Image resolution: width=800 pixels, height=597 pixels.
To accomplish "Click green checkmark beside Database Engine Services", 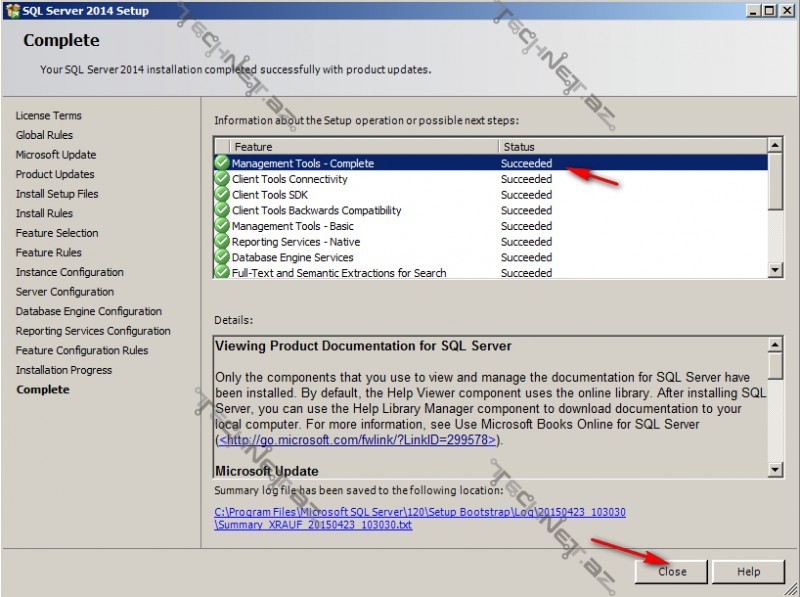I will coord(222,258).
